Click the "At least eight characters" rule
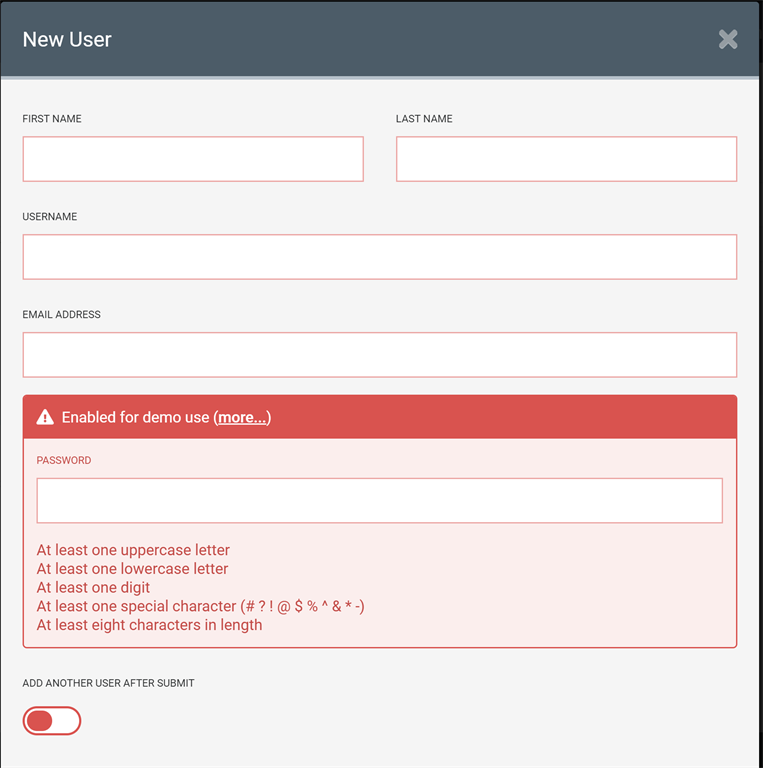 point(149,625)
